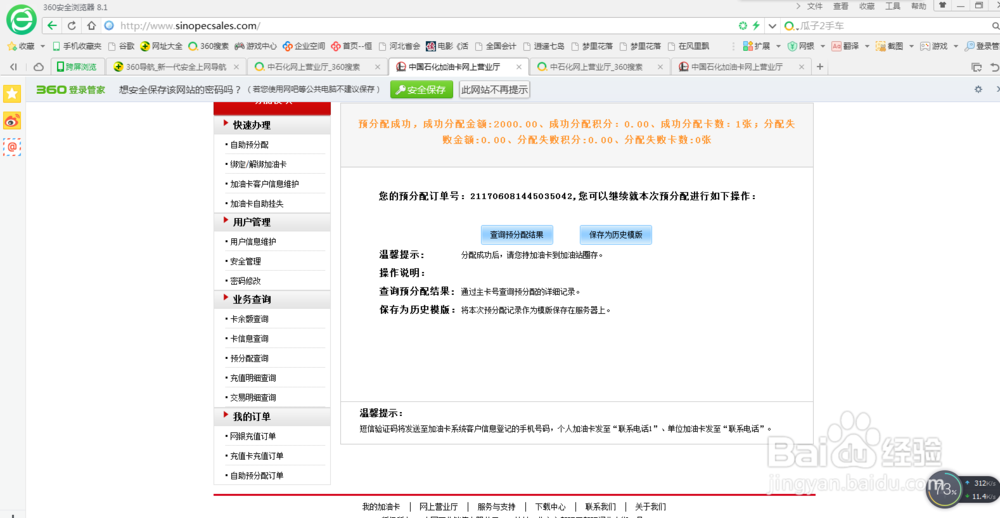Screen dimensions: 1000x518
Task: Open the tab list window icon
Action: (976, 66)
